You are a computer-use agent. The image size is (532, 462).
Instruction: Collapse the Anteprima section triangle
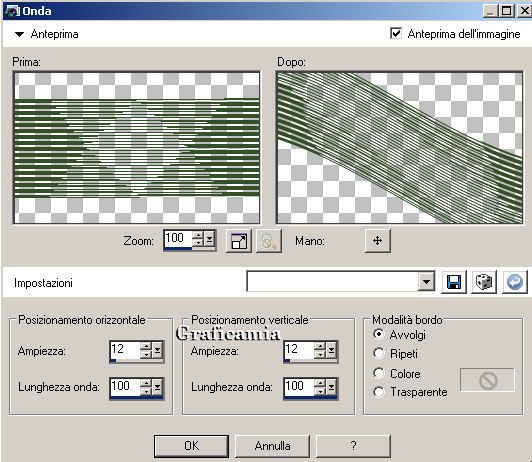19,34
